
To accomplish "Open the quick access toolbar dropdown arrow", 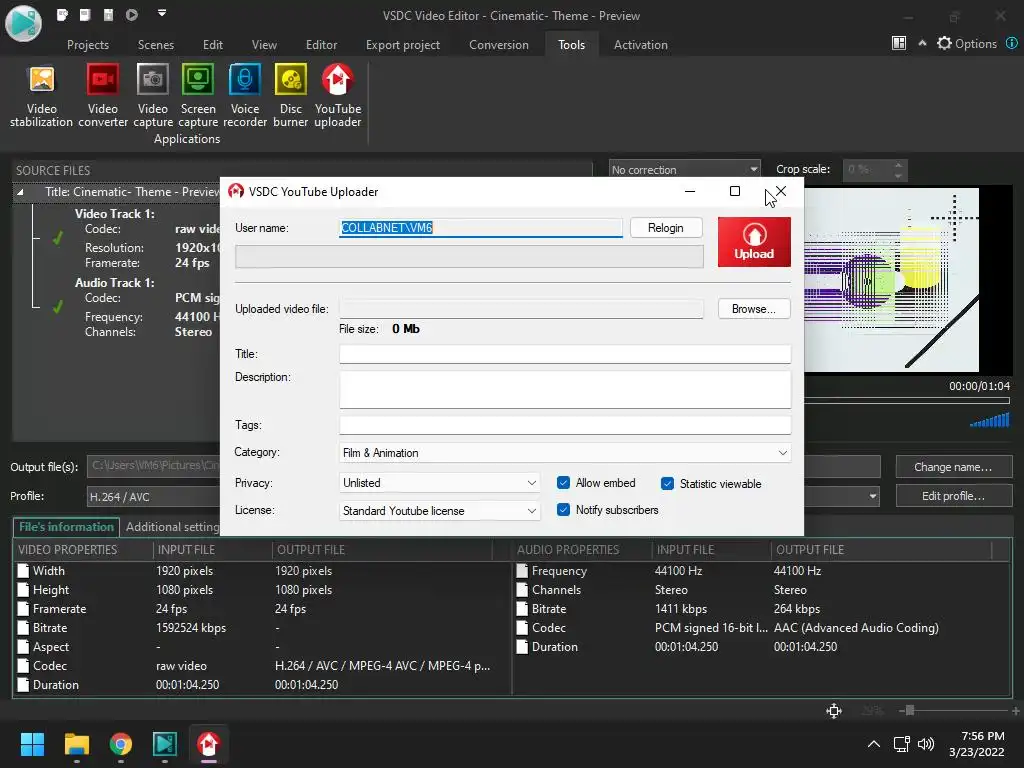I will [x=162, y=13].
